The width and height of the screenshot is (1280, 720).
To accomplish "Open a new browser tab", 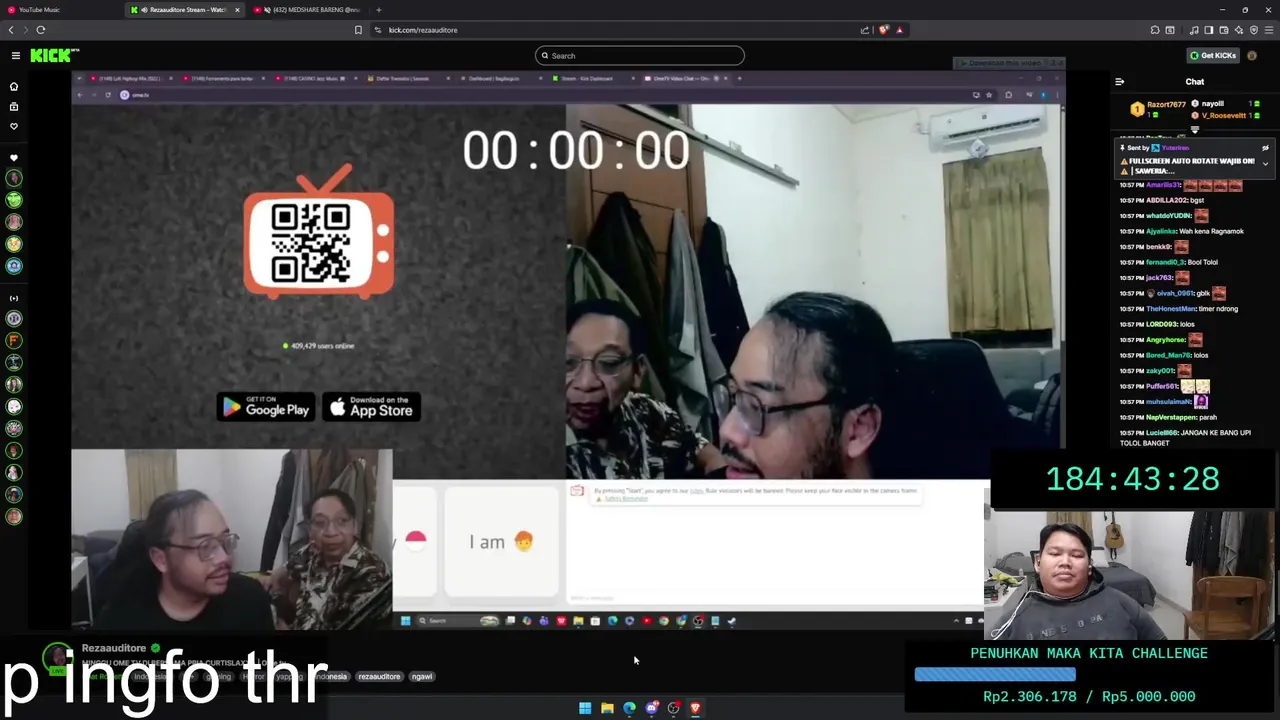I will click(x=378, y=10).
